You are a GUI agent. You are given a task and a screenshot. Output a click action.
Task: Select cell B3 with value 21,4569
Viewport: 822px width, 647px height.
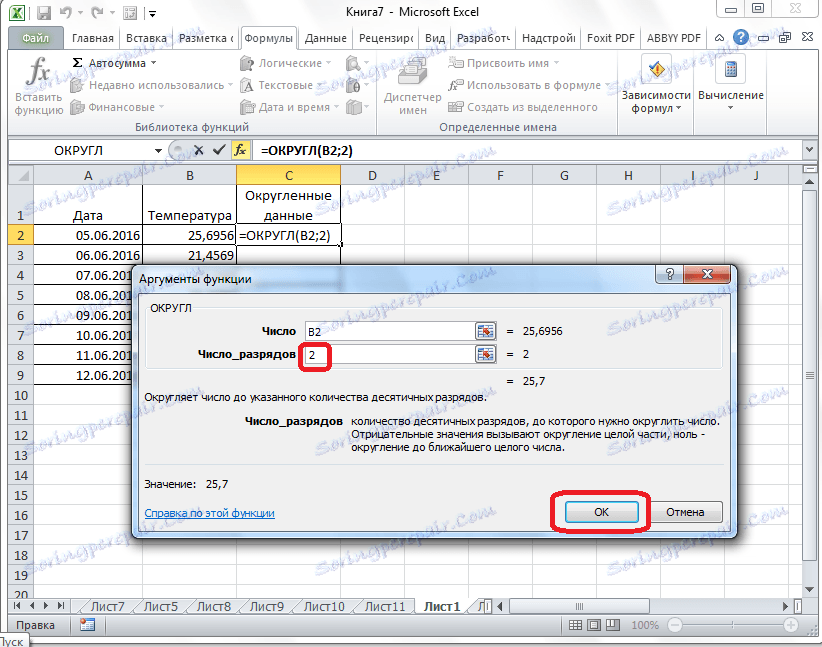tap(189, 255)
